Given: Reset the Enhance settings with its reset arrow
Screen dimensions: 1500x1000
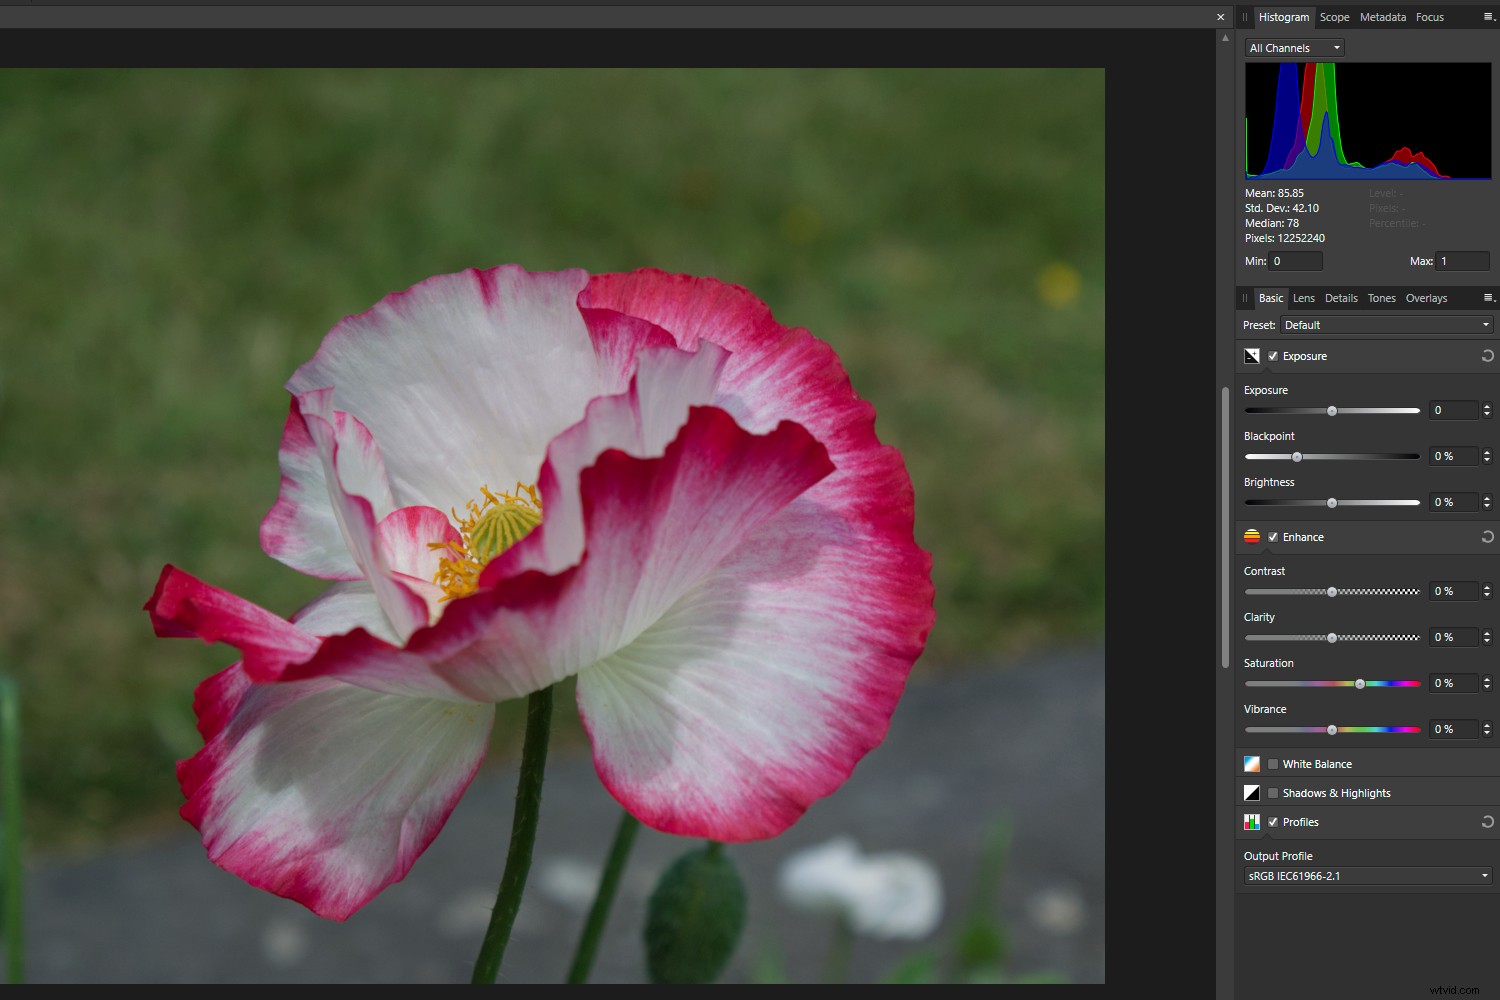Looking at the screenshot, I should point(1487,537).
